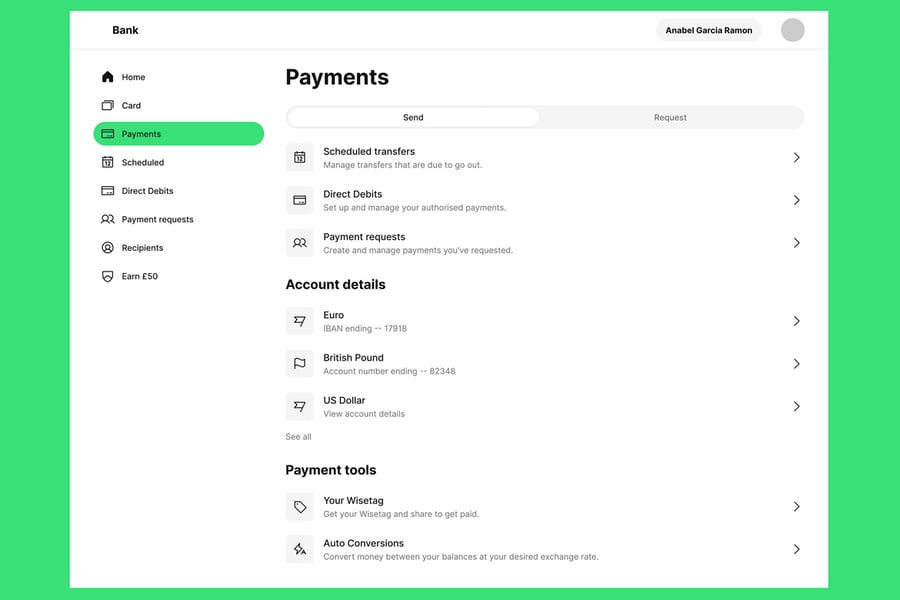Click the Anabel Garcia Ramon account button
The image size is (900, 600).
[709, 30]
